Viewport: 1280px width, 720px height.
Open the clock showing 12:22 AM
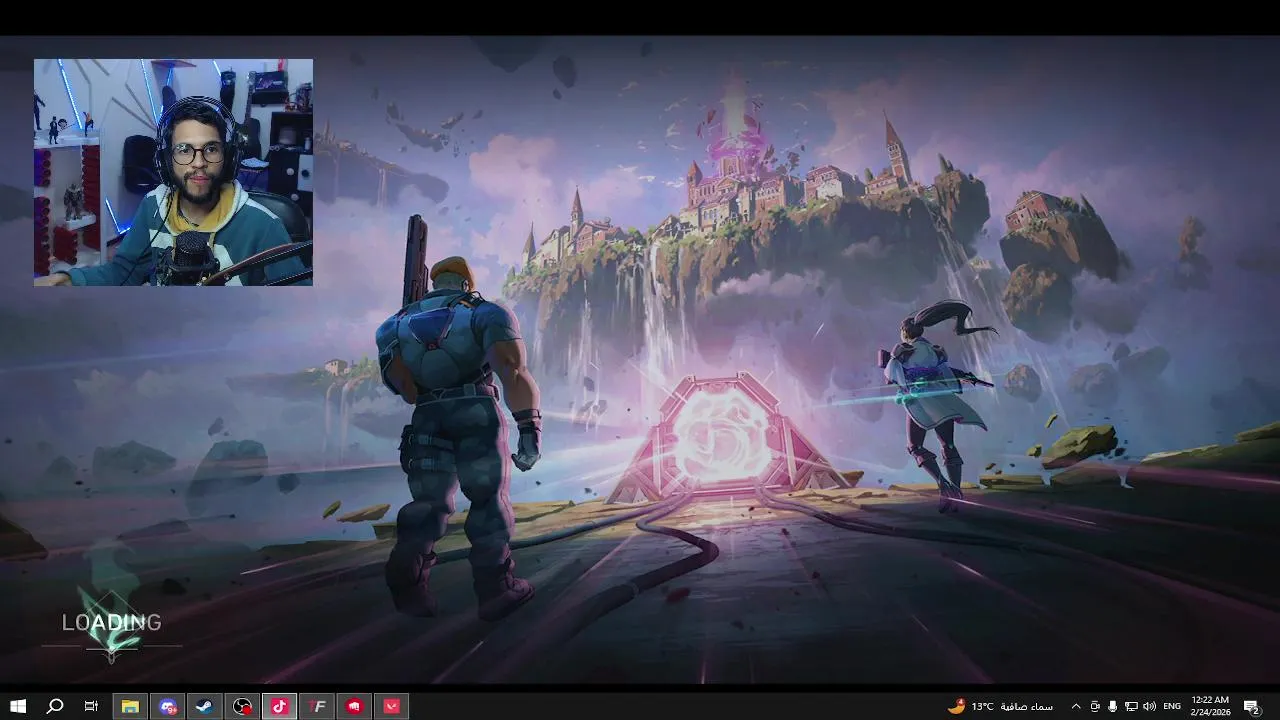click(x=1210, y=706)
